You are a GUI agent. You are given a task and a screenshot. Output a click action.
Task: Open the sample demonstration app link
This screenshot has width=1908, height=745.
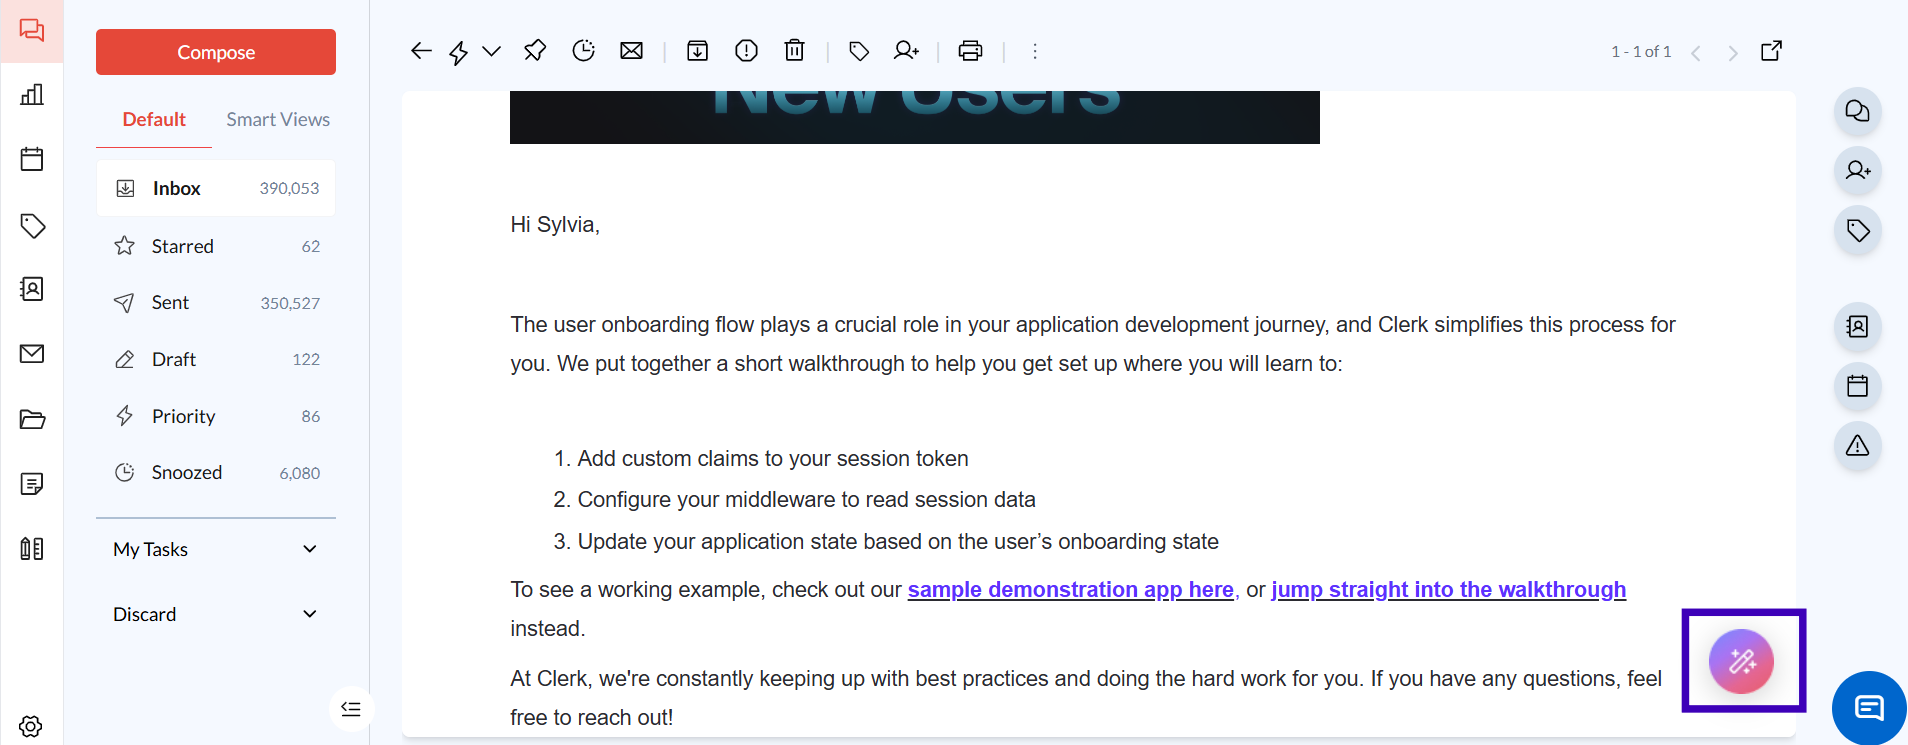point(1070,590)
